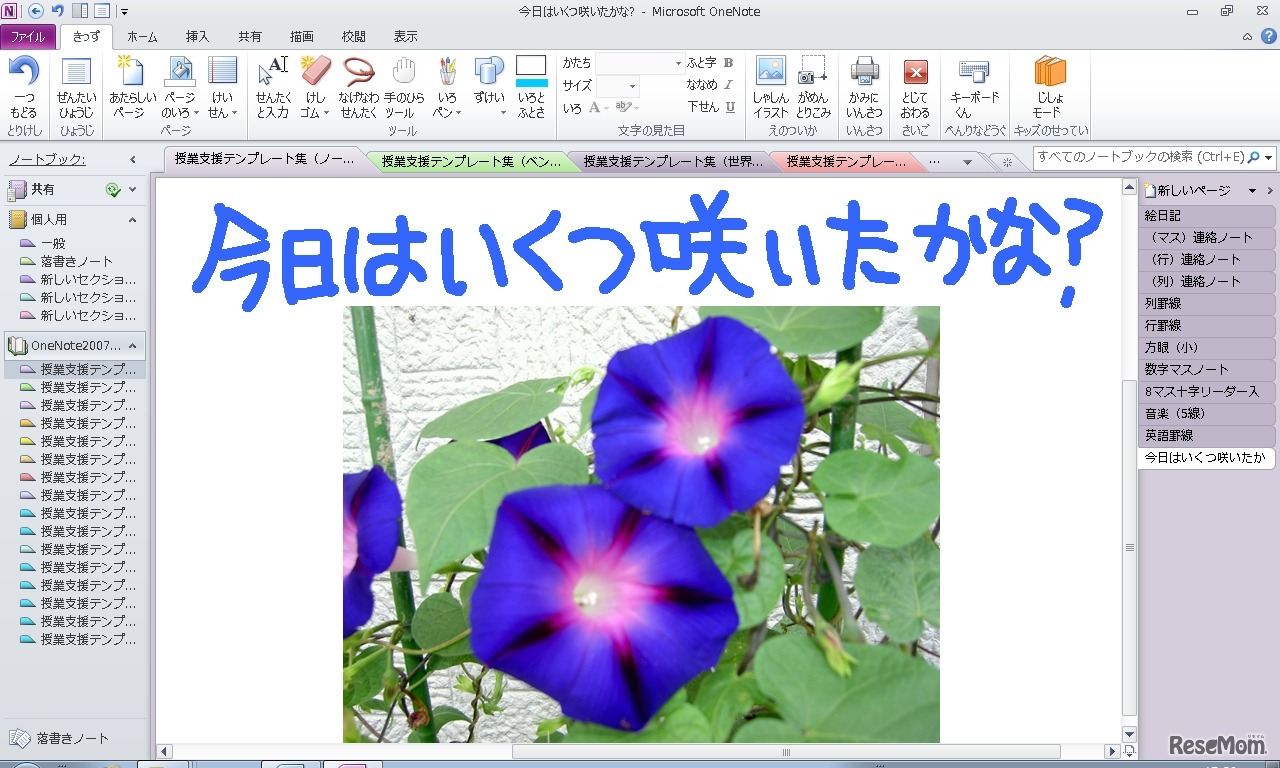The image size is (1280, 768).
Task: Enable じしょモード dictionary mode
Action: click(1048, 85)
